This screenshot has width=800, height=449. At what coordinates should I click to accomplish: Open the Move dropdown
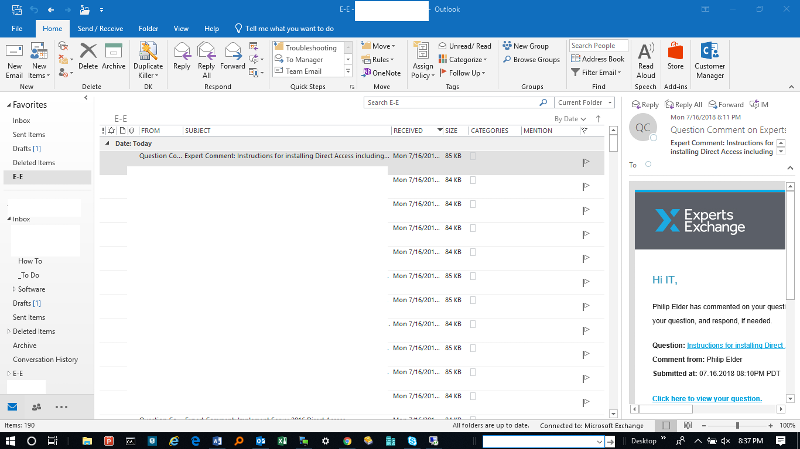378,46
